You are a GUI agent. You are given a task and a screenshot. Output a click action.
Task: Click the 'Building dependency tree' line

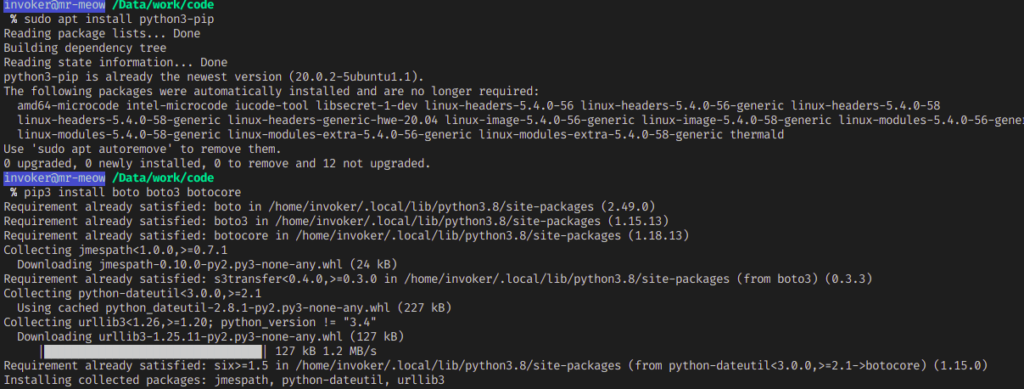(x=85, y=48)
